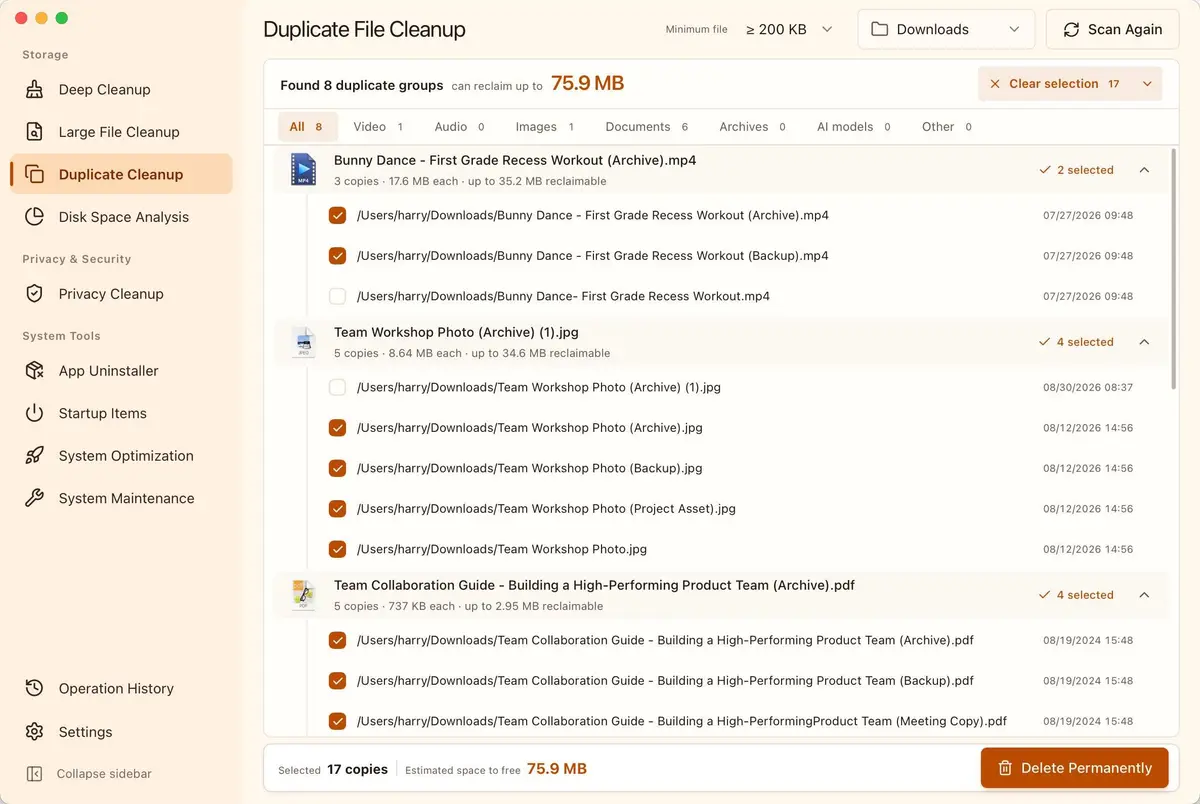Click the Settings gear icon

click(35, 732)
